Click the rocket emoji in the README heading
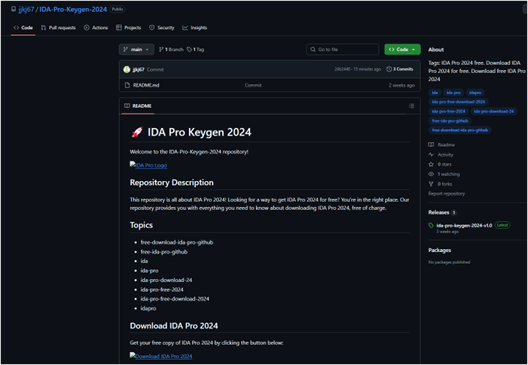This screenshot has width=528, height=365. click(x=137, y=132)
